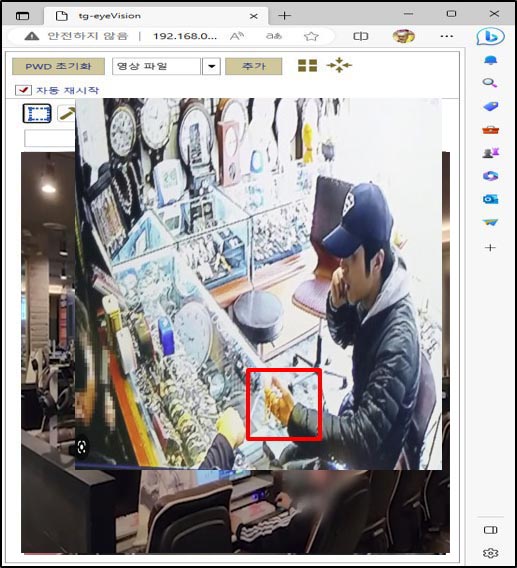Open the notifications bell in sidebar
Screen dimensions: 517x568
tap(491, 60)
